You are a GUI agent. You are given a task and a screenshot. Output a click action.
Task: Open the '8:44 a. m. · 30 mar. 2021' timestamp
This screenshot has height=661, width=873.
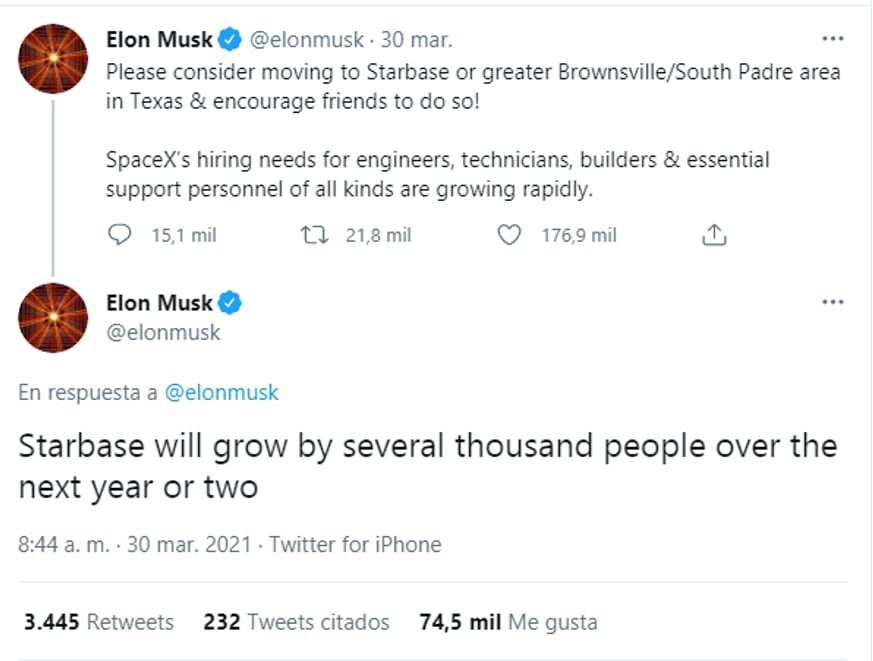pos(134,545)
